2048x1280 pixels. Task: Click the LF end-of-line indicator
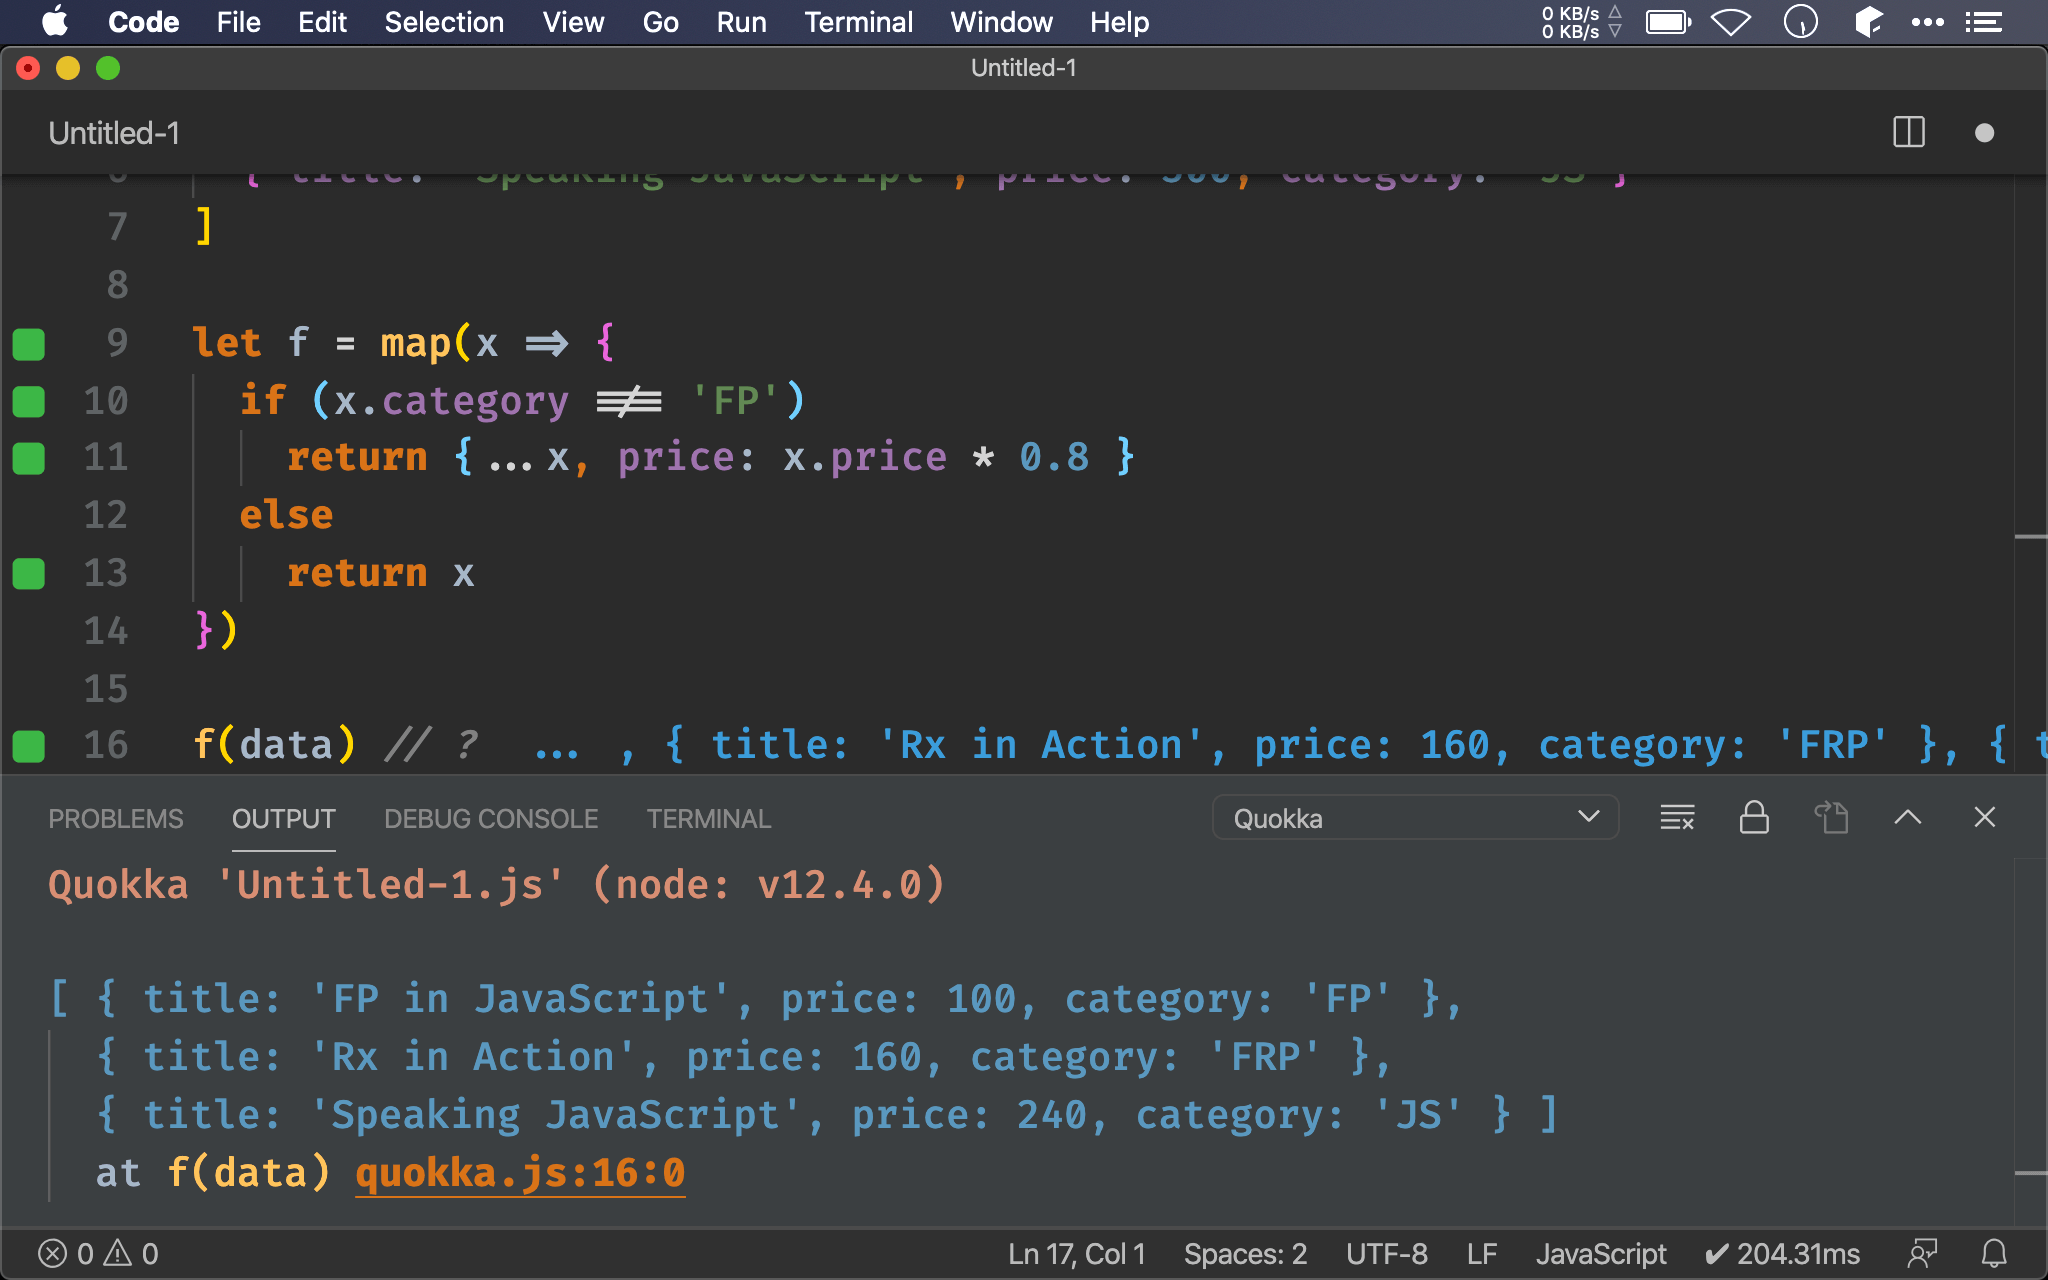coord(1482,1254)
